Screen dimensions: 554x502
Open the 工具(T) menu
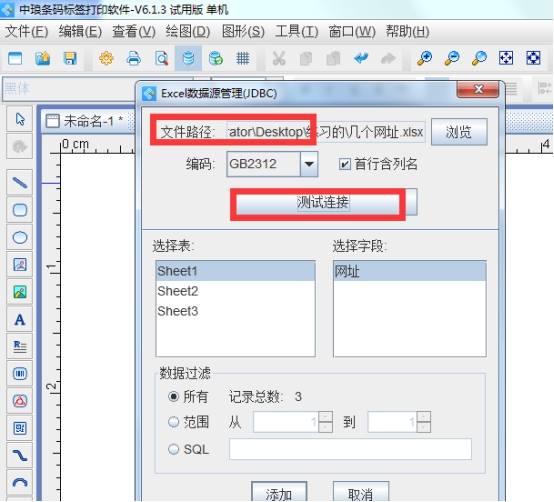click(x=297, y=31)
